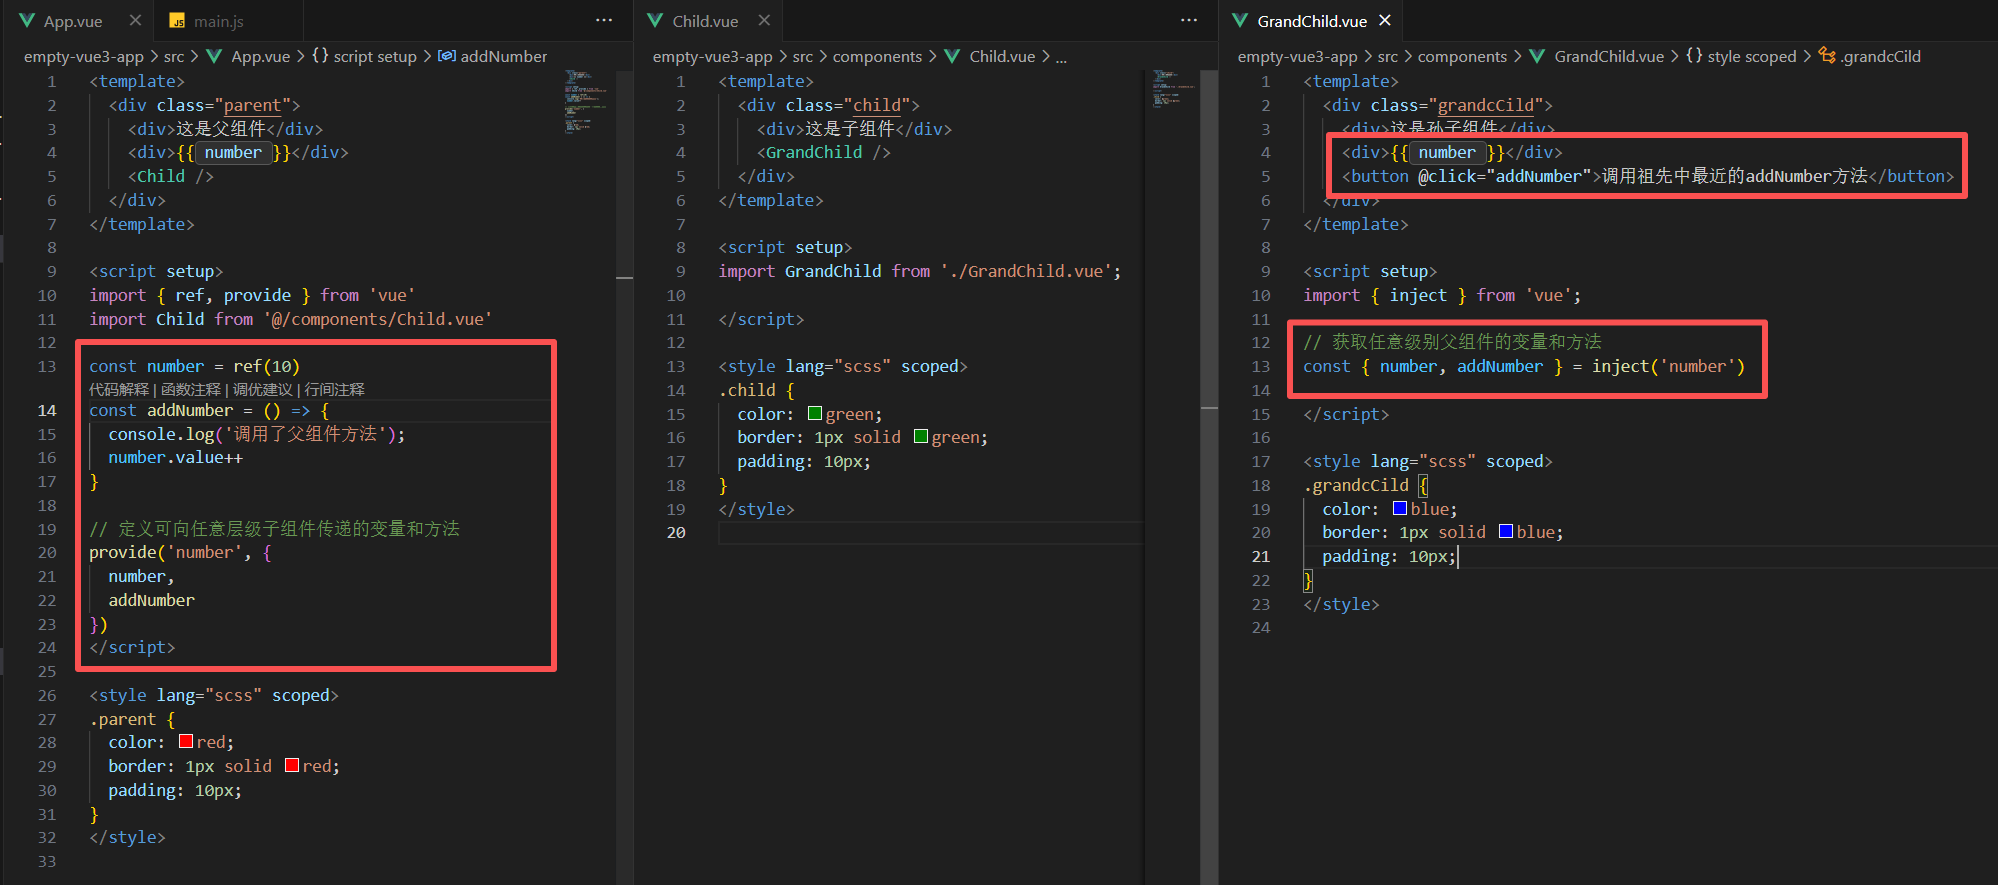Select the Child.vue editor tab
The height and width of the screenshot is (885, 1998).
[705, 21]
